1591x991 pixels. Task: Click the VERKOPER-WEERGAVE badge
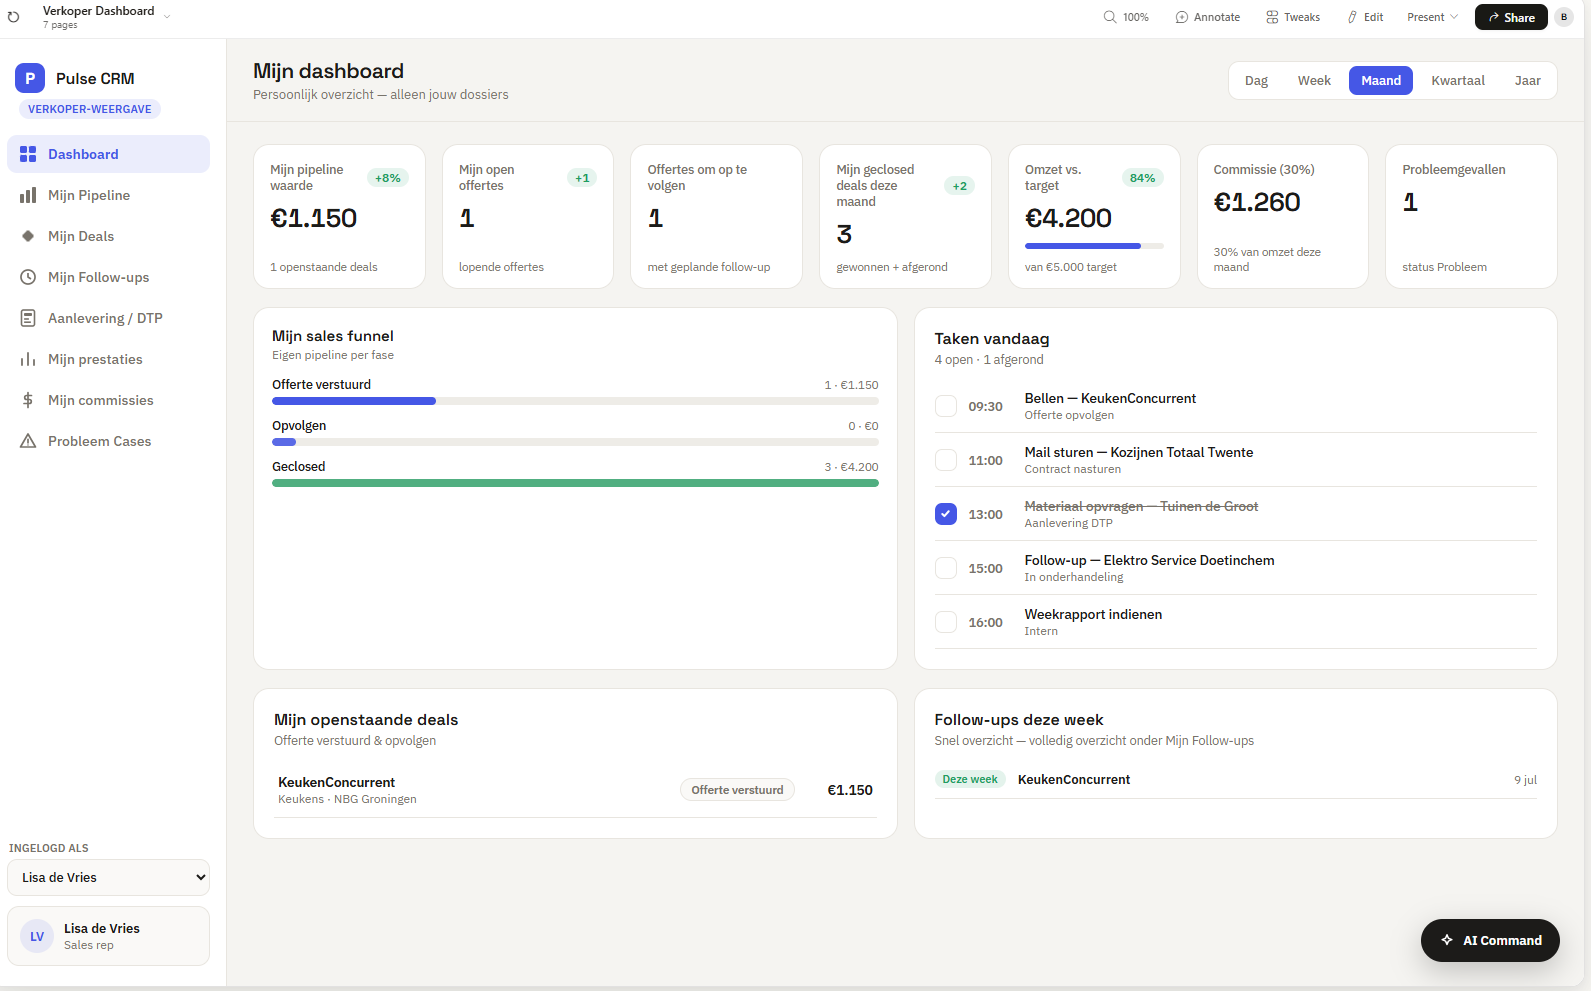tap(90, 109)
